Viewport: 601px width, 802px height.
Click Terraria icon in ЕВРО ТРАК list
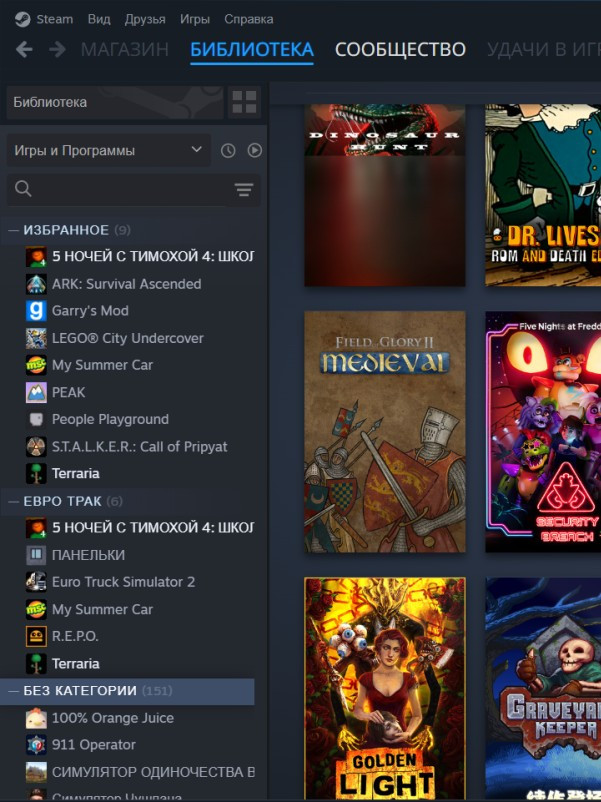(x=36, y=663)
